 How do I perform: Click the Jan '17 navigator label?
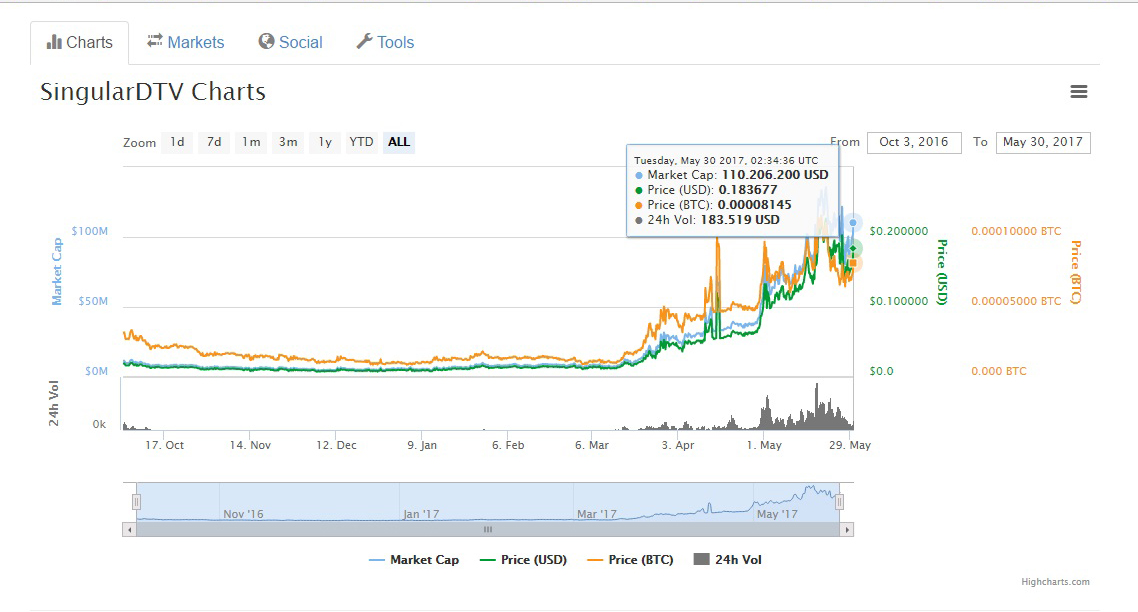click(421, 514)
